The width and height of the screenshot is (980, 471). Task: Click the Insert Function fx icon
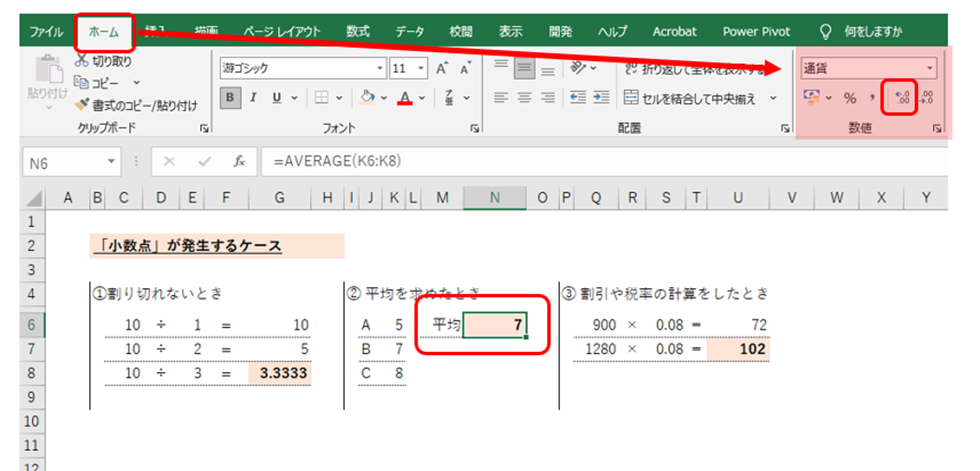[x=239, y=161]
